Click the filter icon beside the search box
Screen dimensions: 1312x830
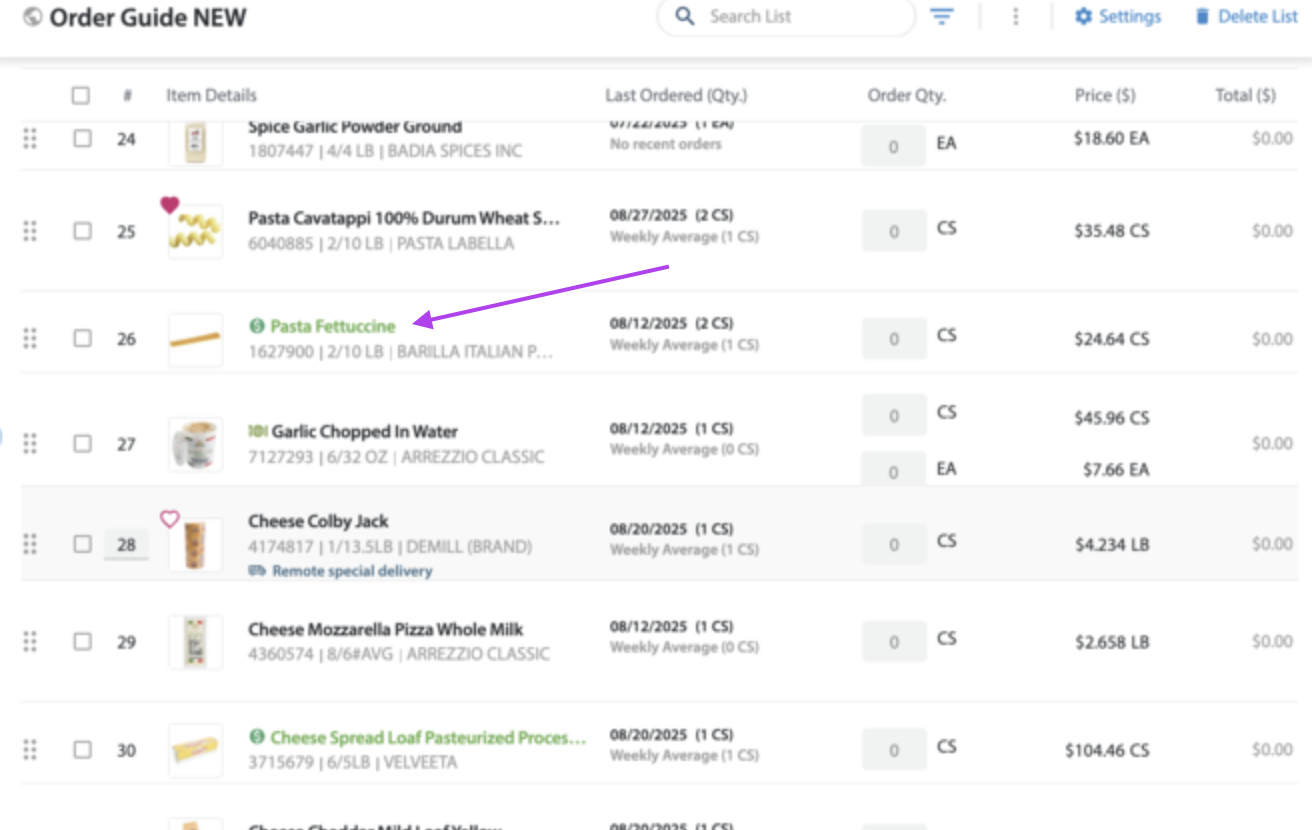click(942, 17)
